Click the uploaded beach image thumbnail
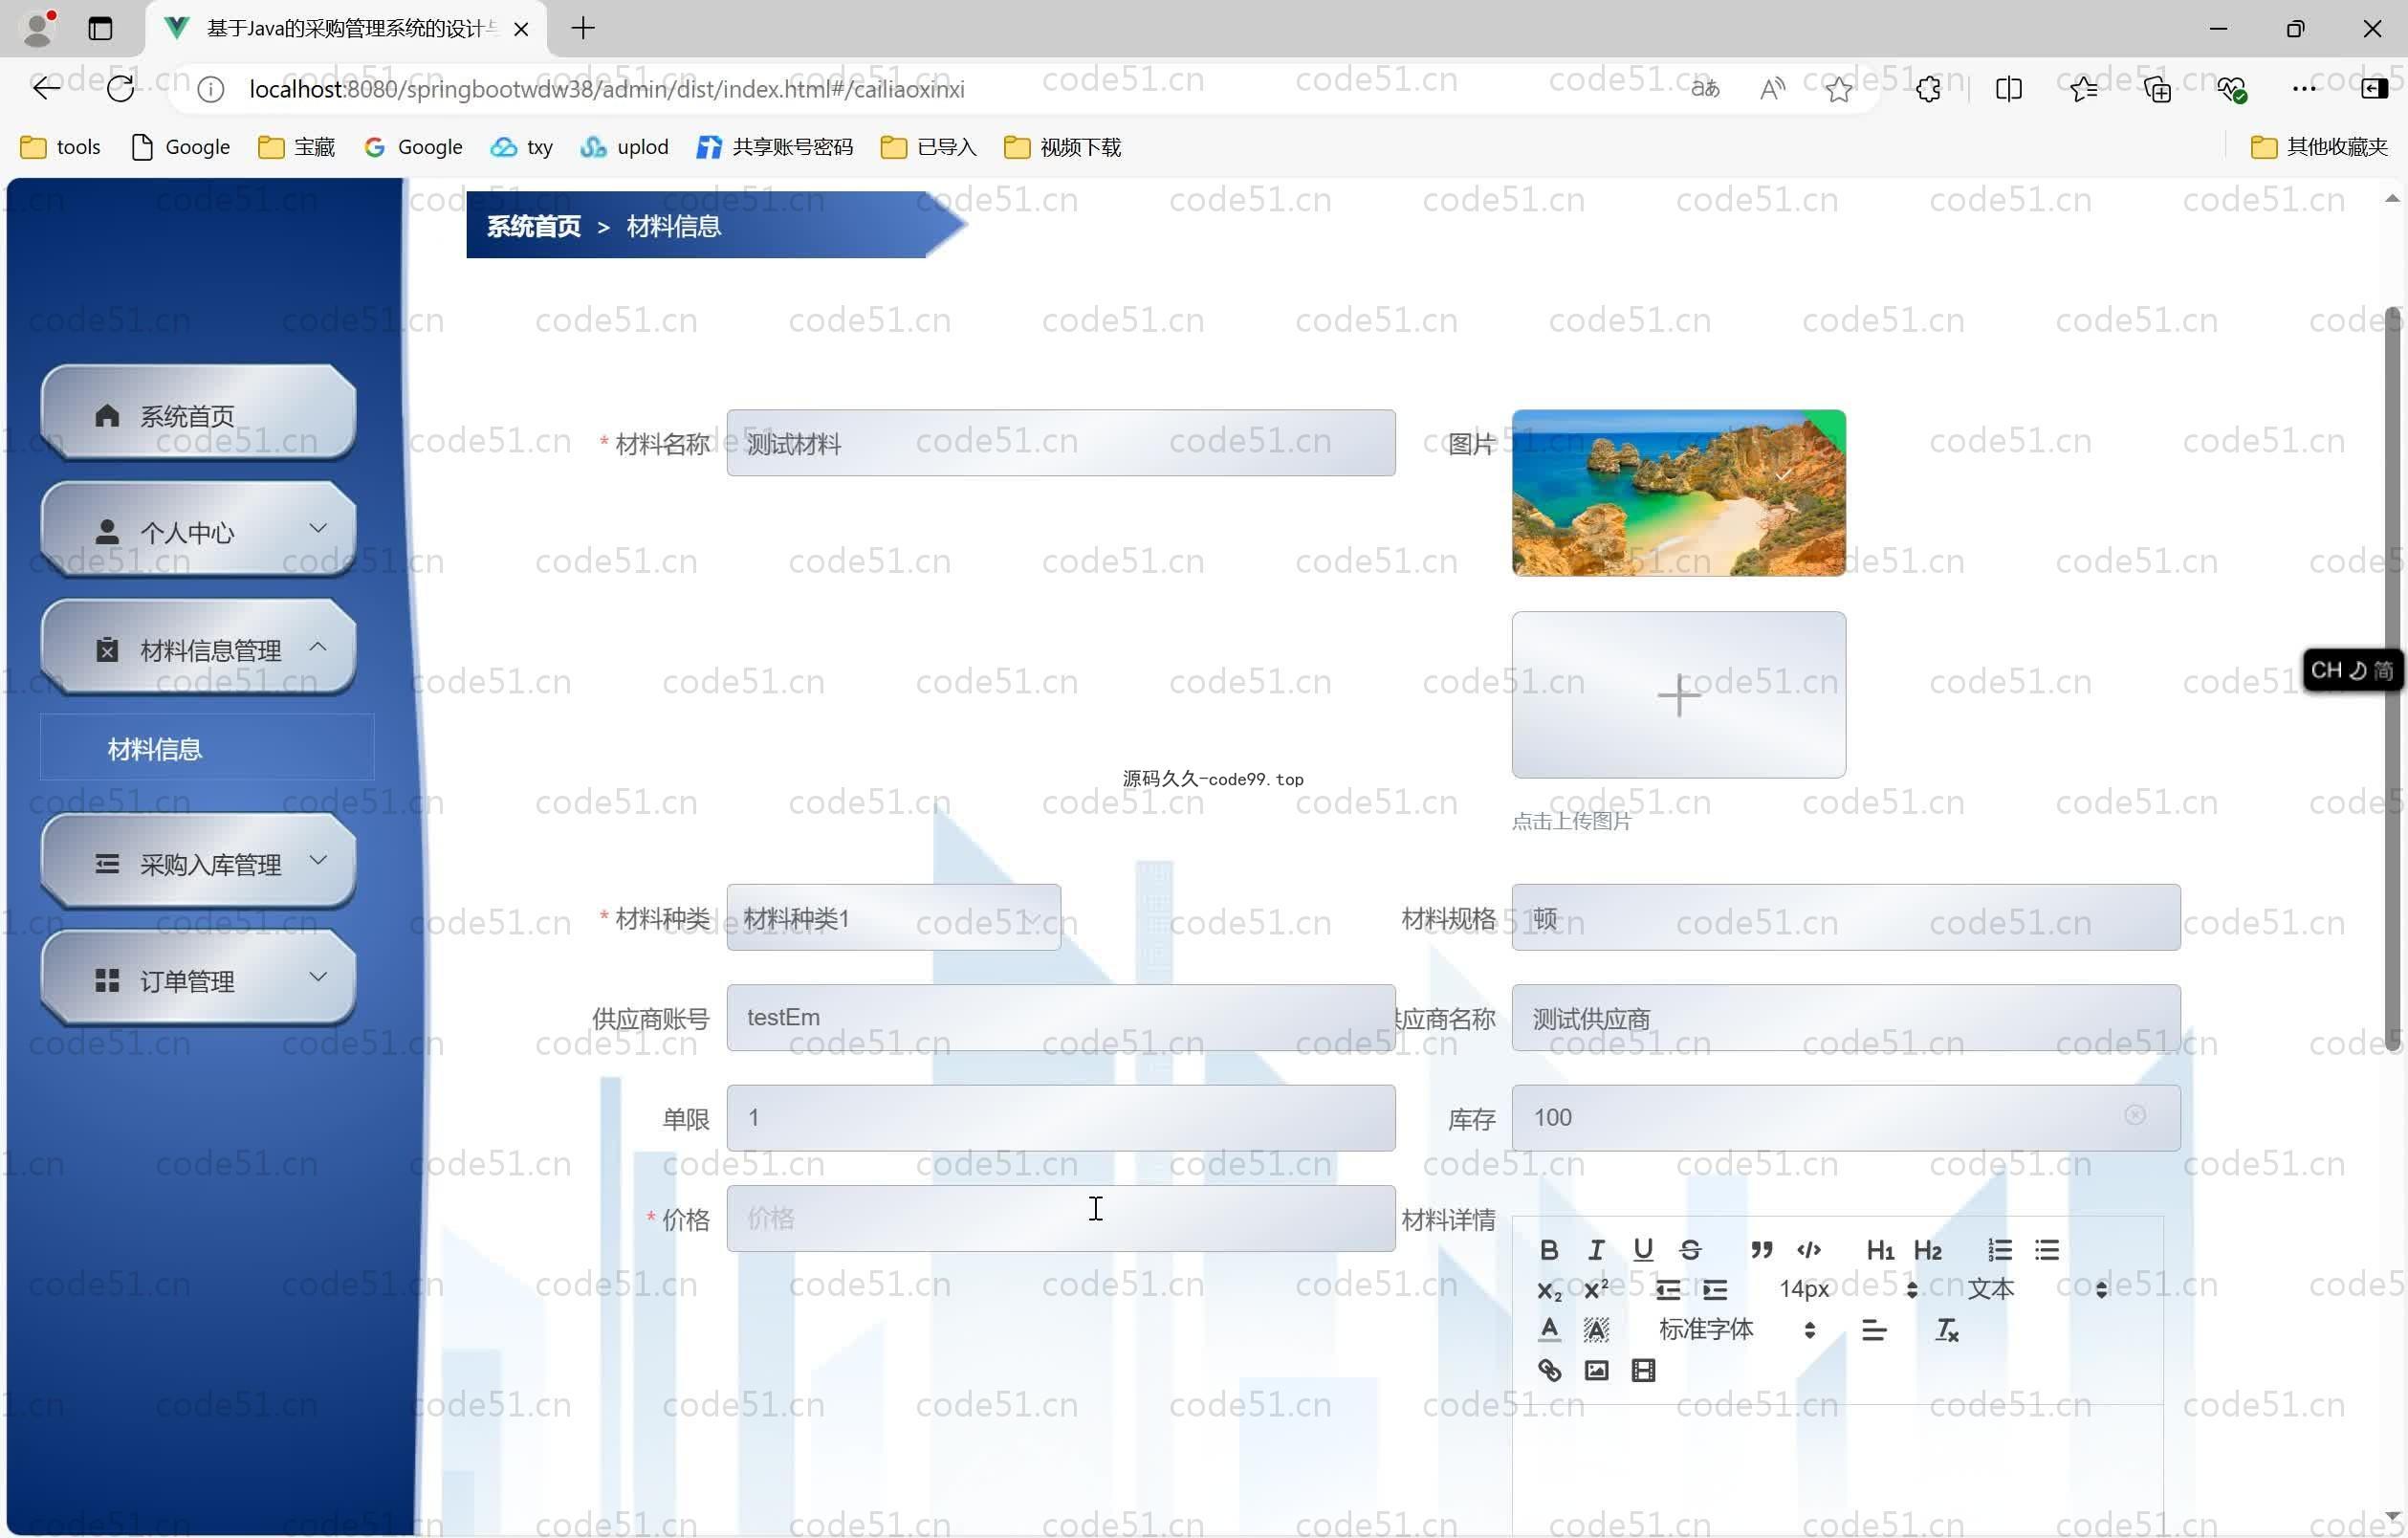Image resolution: width=2408 pixels, height=1538 pixels. 1679,493
